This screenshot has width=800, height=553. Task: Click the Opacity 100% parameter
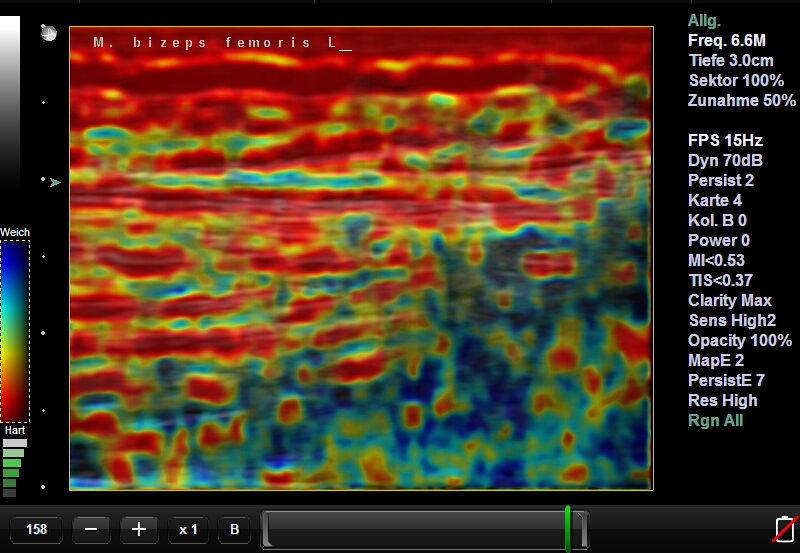point(739,340)
